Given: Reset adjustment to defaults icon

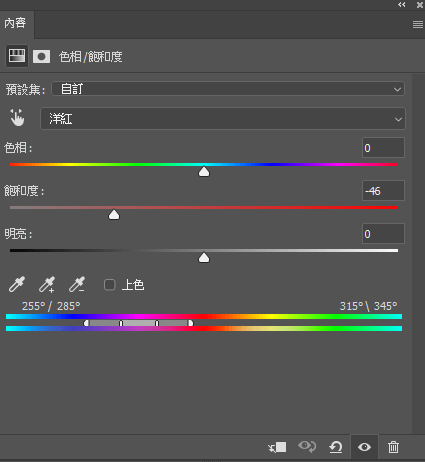Looking at the screenshot, I should tap(336, 447).
